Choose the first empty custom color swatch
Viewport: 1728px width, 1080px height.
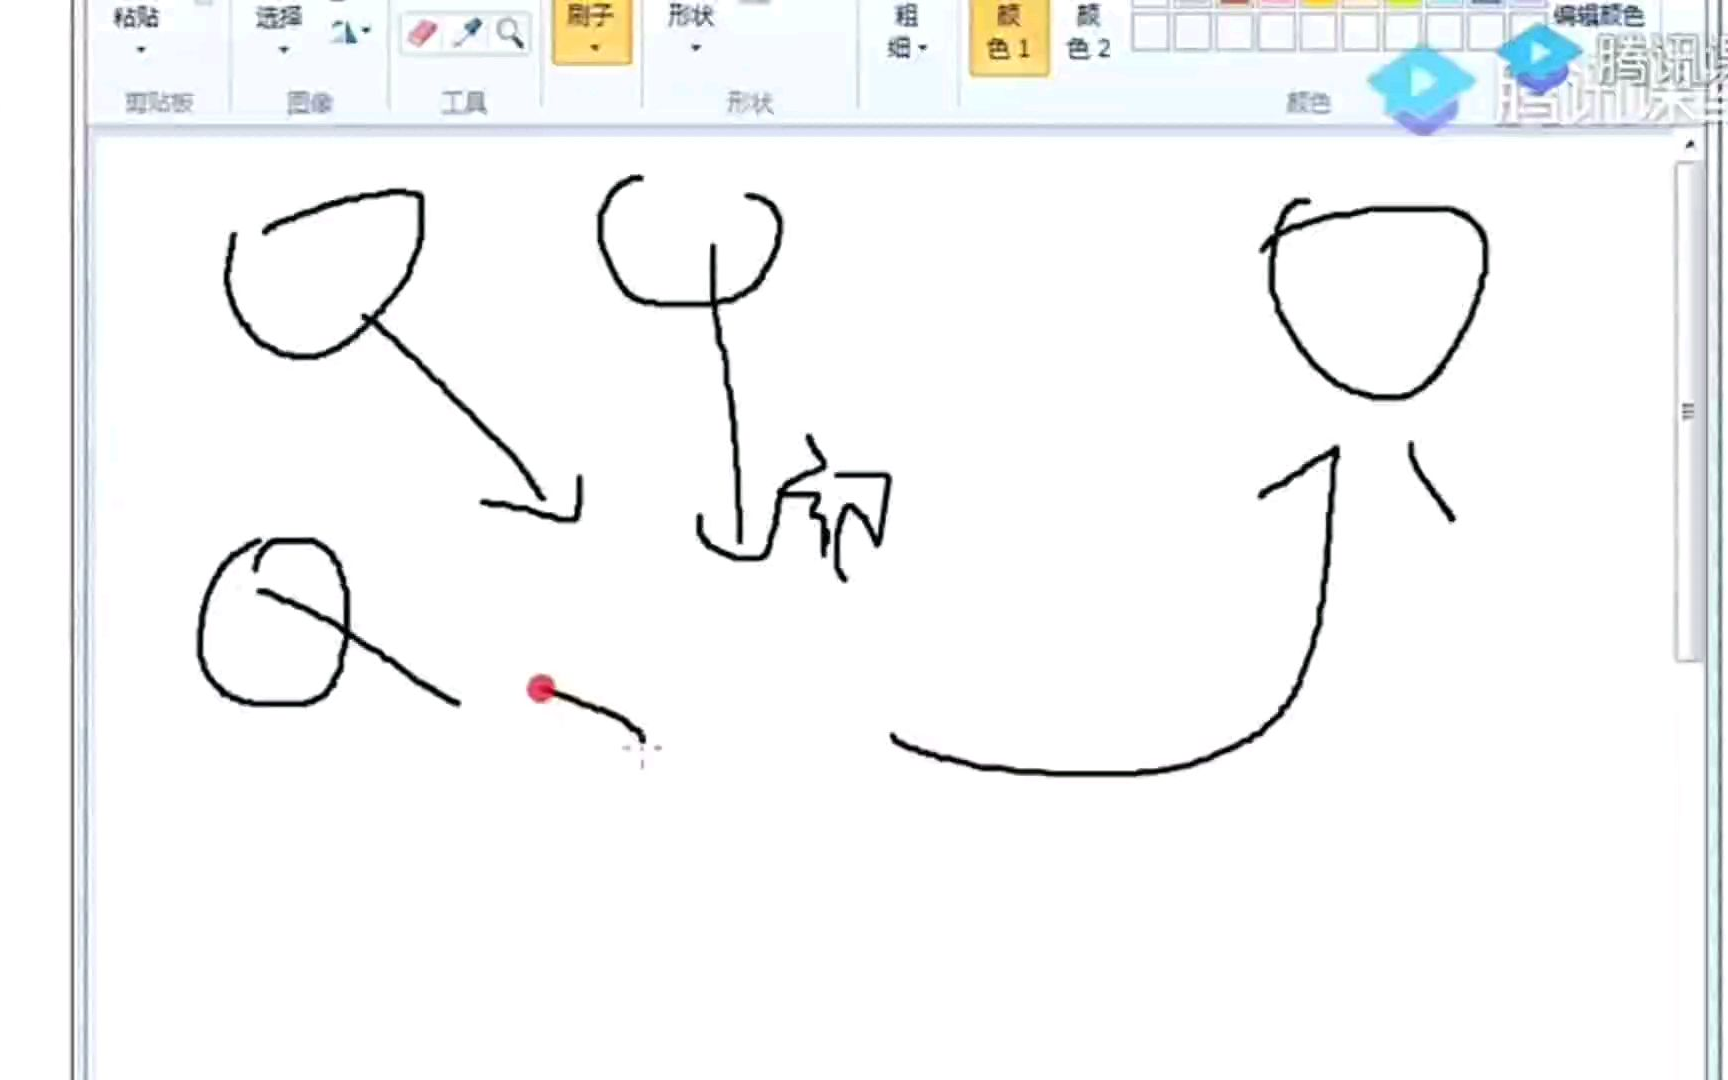(1150, 34)
